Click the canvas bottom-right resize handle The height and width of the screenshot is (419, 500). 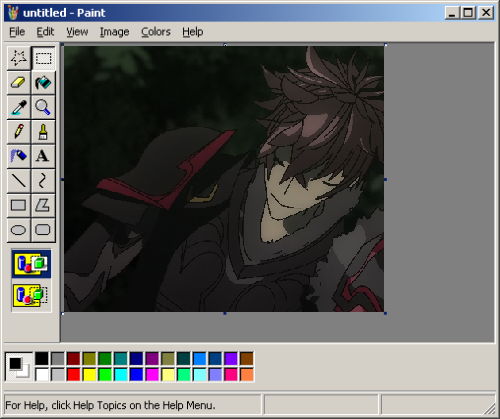pos(385,313)
